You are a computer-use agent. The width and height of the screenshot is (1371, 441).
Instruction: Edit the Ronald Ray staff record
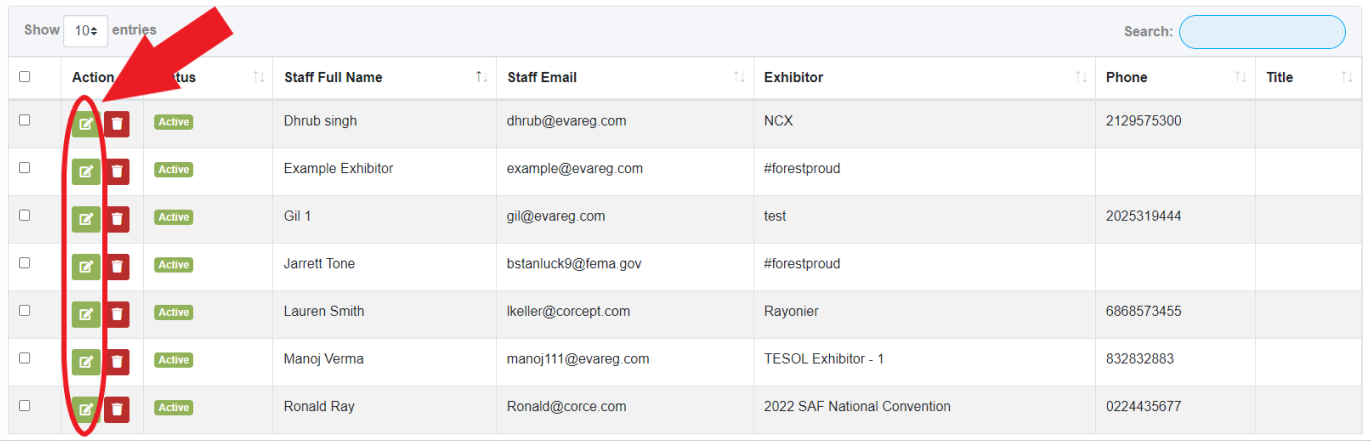click(86, 409)
